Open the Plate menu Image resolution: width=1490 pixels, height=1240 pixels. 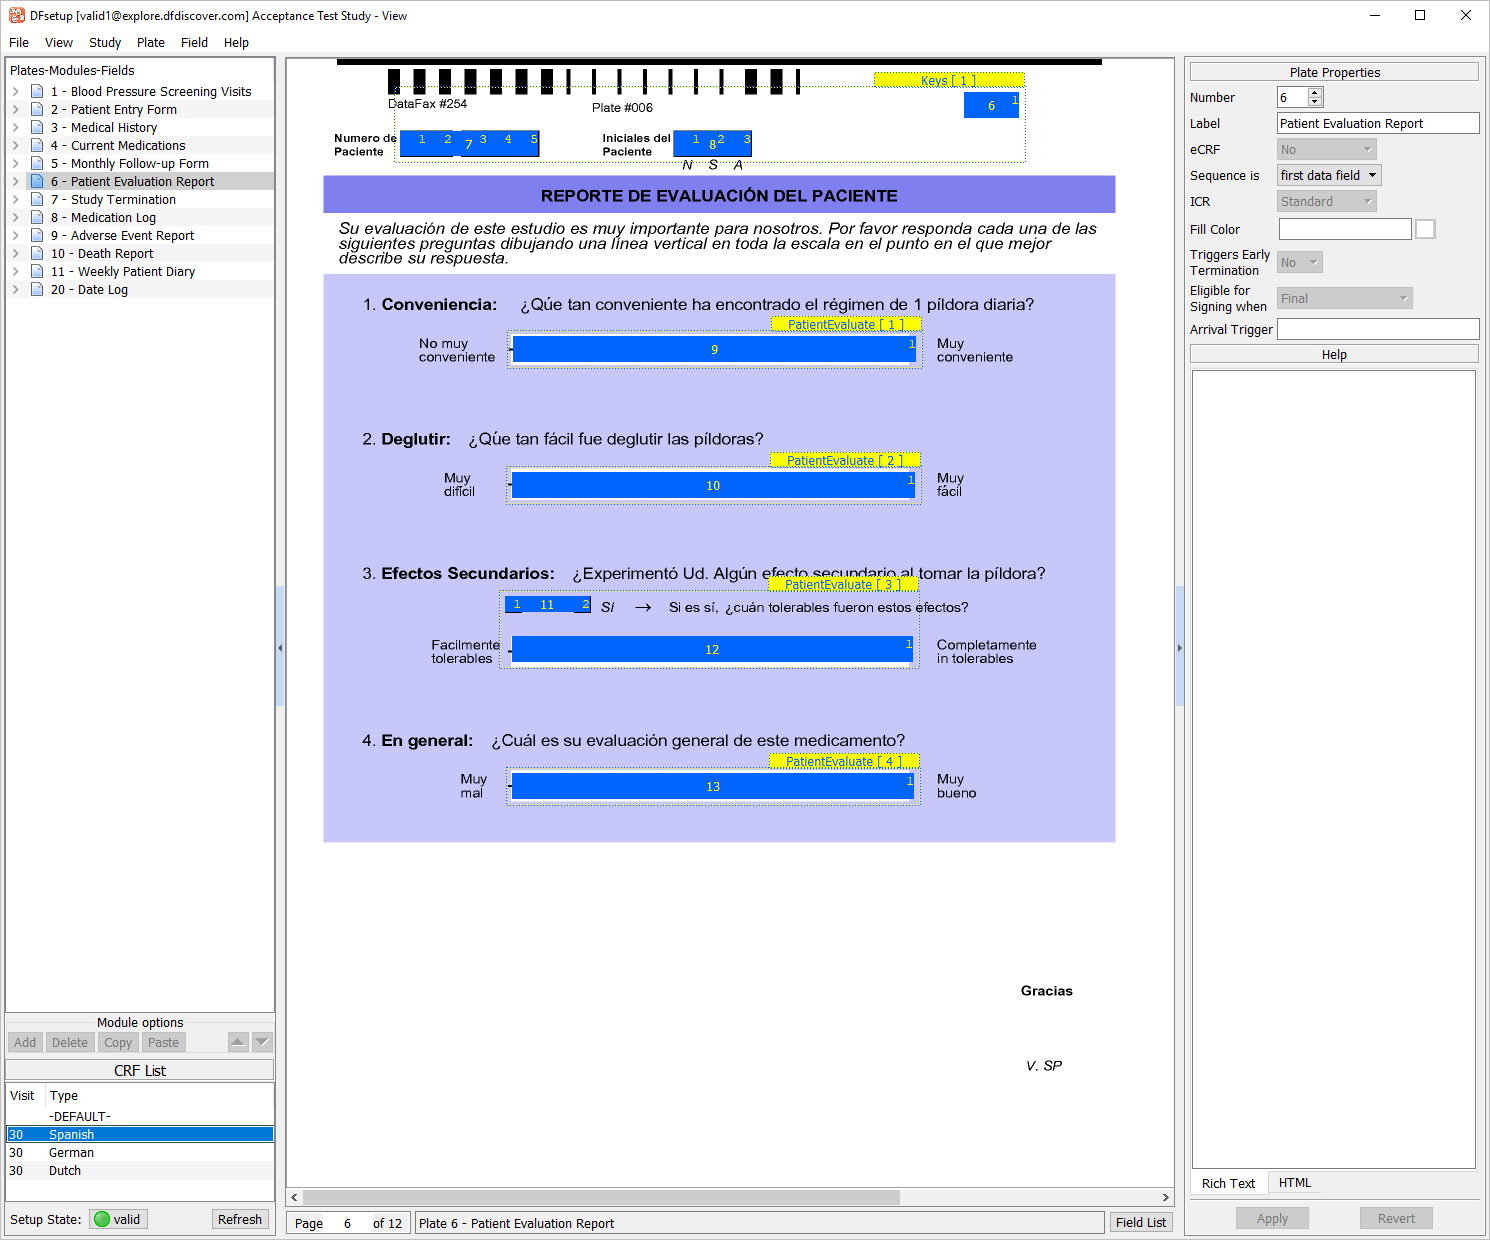click(x=151, y=43)
